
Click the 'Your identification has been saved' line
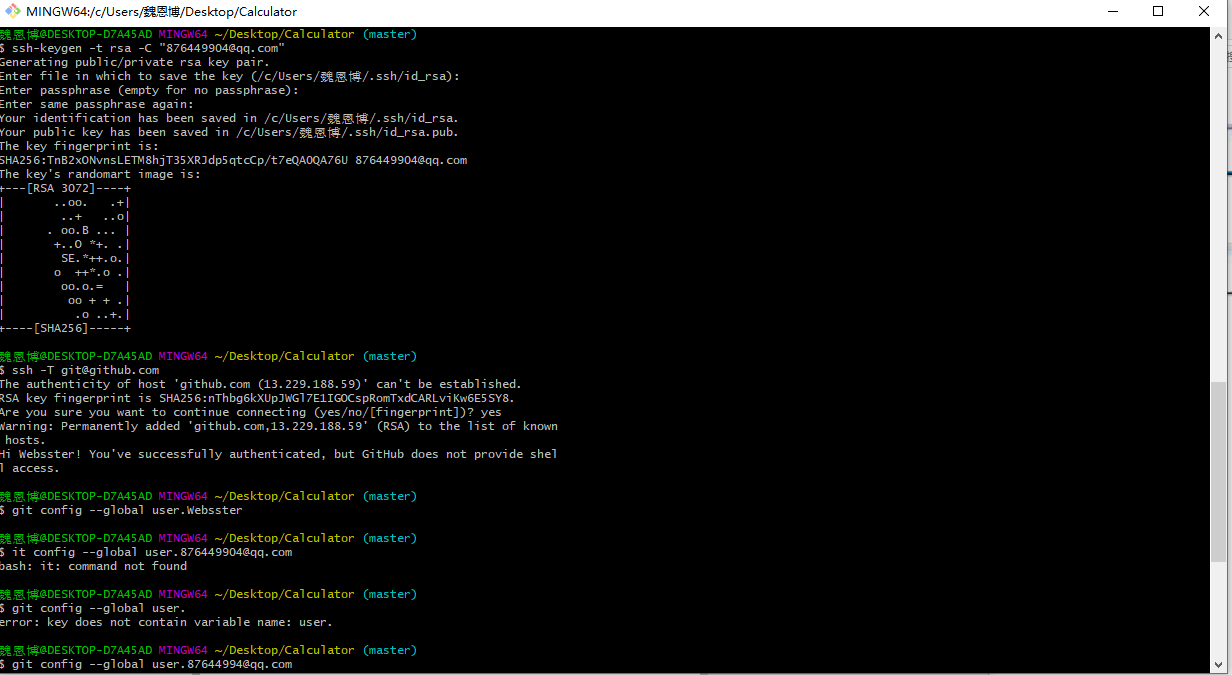[230, 118]
